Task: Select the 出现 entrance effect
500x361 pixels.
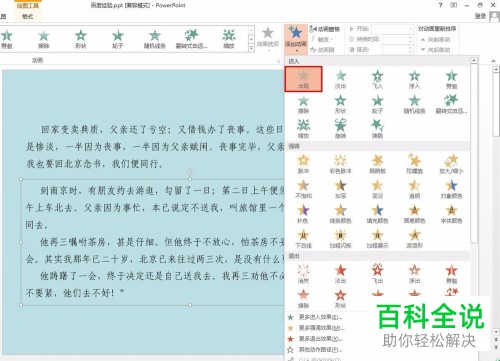Action: point(303,79)
